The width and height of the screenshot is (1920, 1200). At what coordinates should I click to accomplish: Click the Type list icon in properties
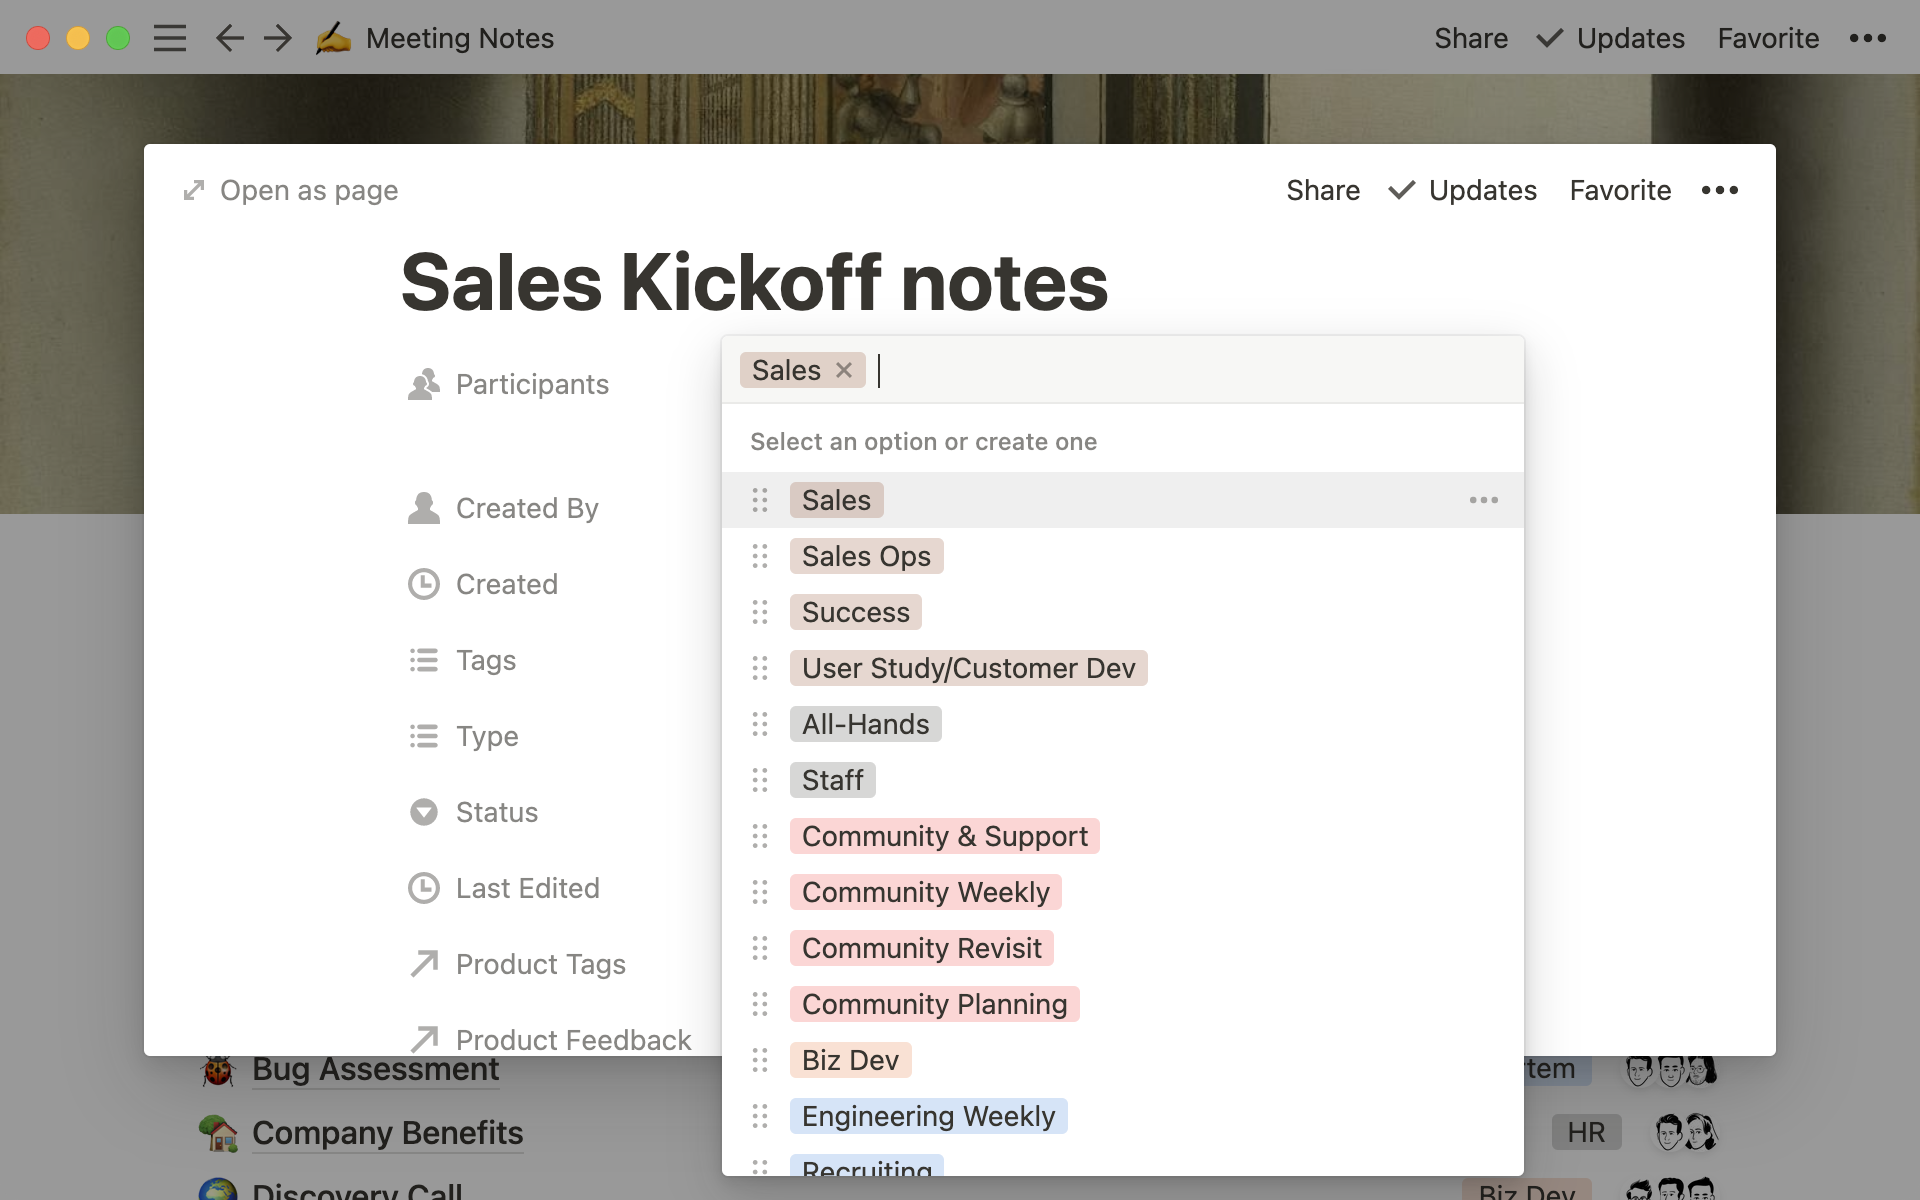[x=424, y=735]
